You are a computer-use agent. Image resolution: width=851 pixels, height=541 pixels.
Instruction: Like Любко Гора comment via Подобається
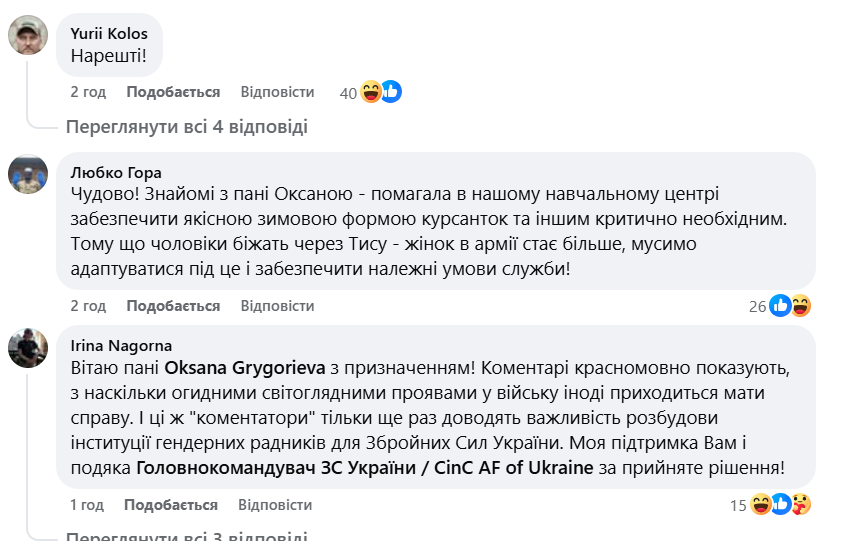tap(173, 305)
